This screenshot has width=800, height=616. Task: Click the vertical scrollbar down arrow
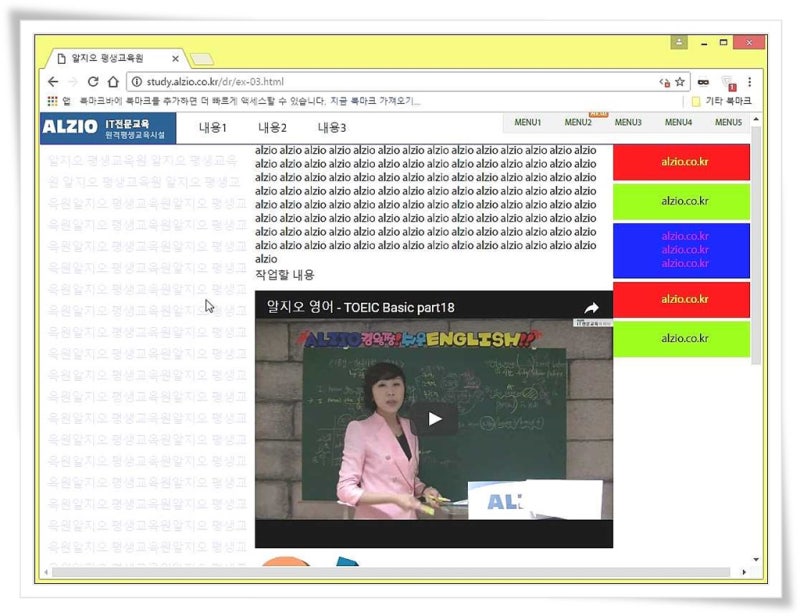756,560
